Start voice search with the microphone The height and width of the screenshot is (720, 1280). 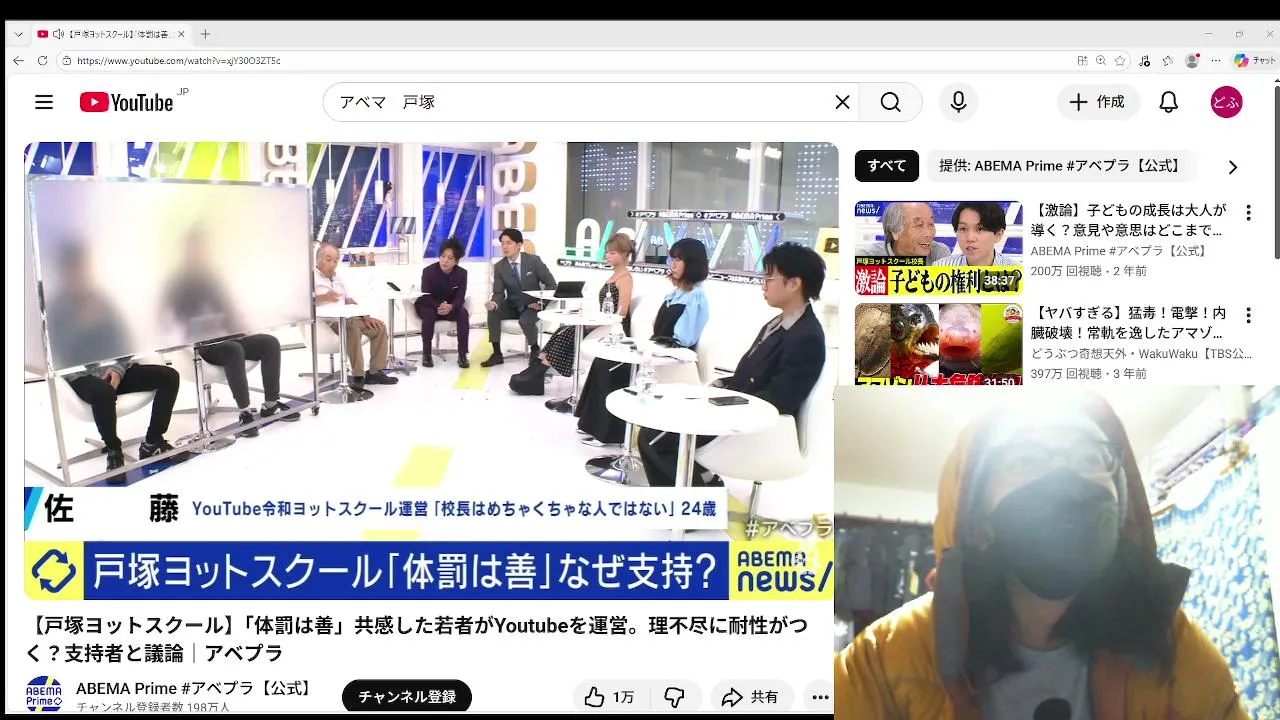click(x=958, y=102)
